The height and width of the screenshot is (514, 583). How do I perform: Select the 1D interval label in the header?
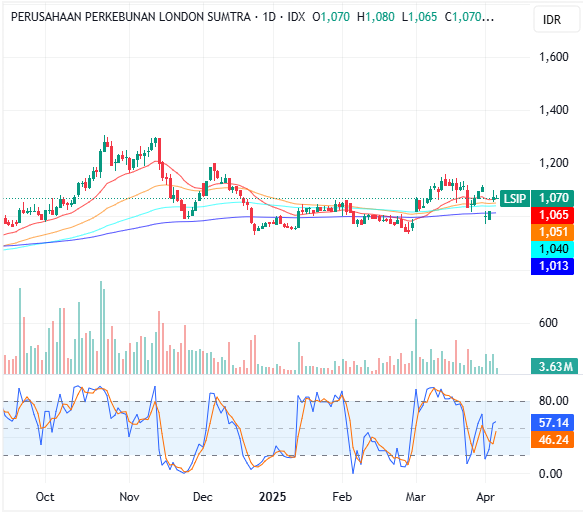point(269,17)
